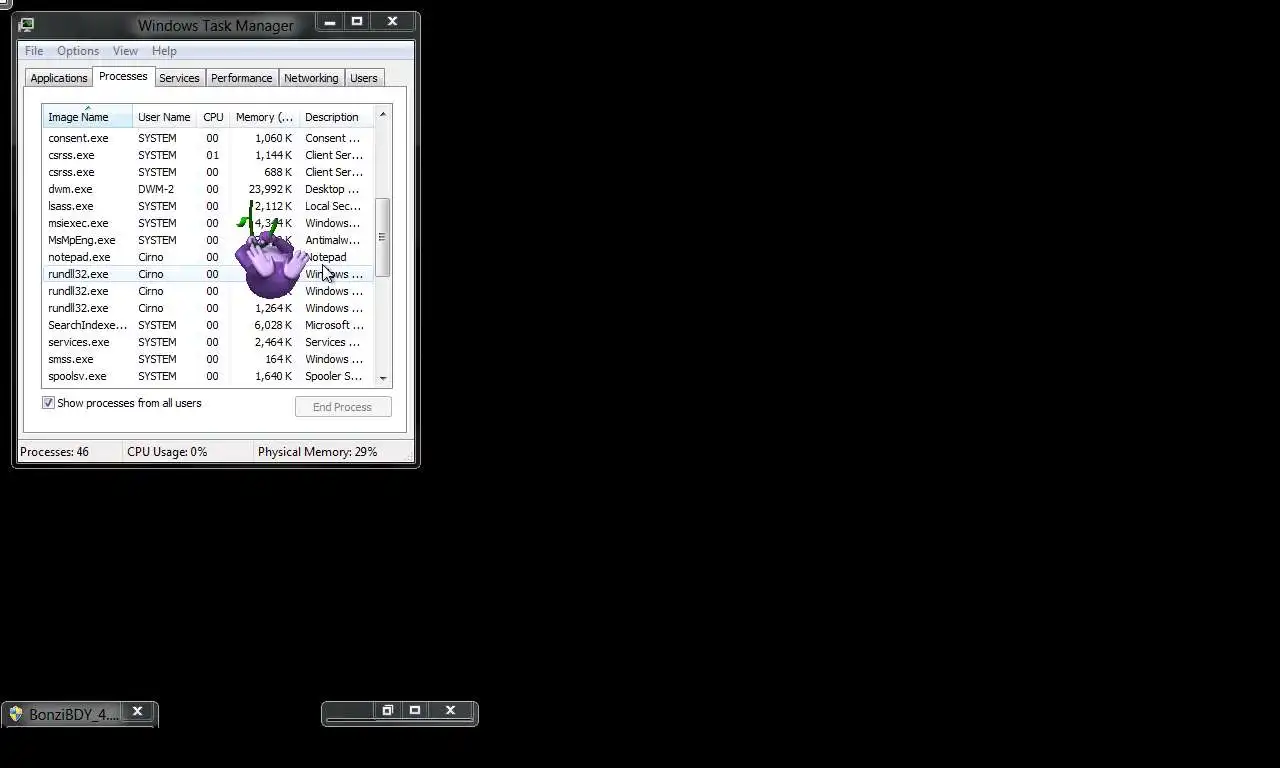Screen dimensions: 1280x768
Task: Click the Microsoft ... description cell
Action: [334, 325]
